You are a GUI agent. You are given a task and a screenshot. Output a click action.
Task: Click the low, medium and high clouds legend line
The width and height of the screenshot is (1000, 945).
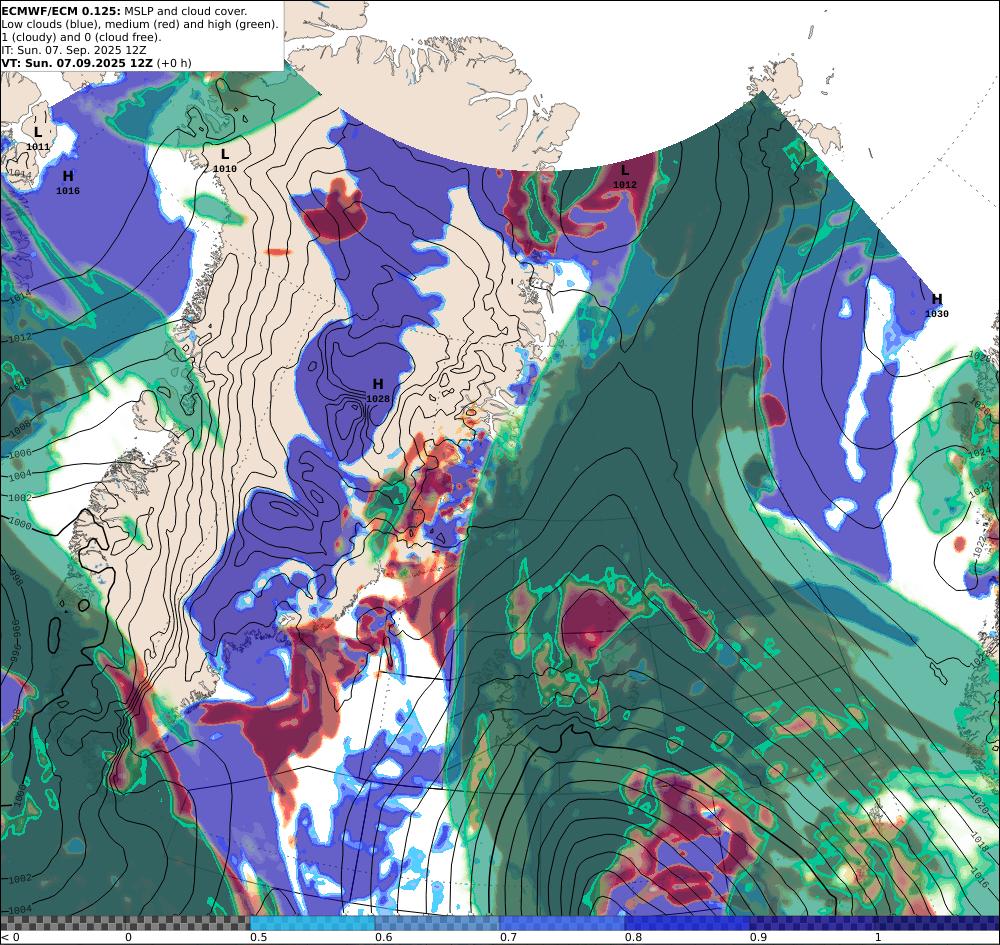click(140, 24)
